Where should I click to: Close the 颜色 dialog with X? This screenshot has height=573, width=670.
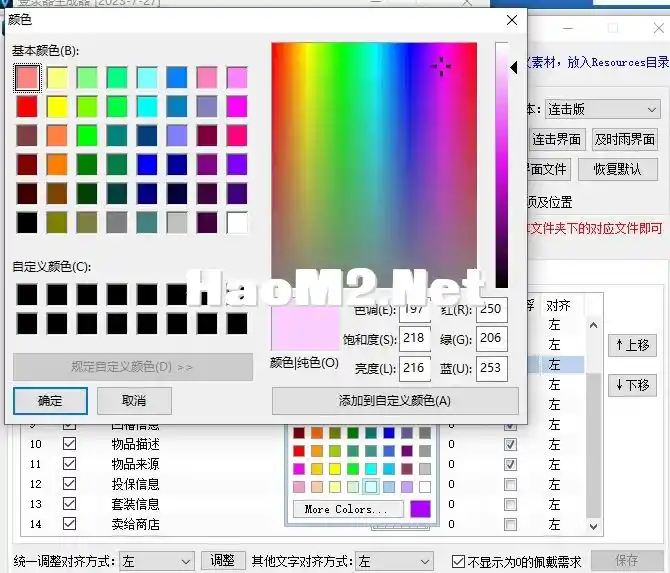[511, 20]
